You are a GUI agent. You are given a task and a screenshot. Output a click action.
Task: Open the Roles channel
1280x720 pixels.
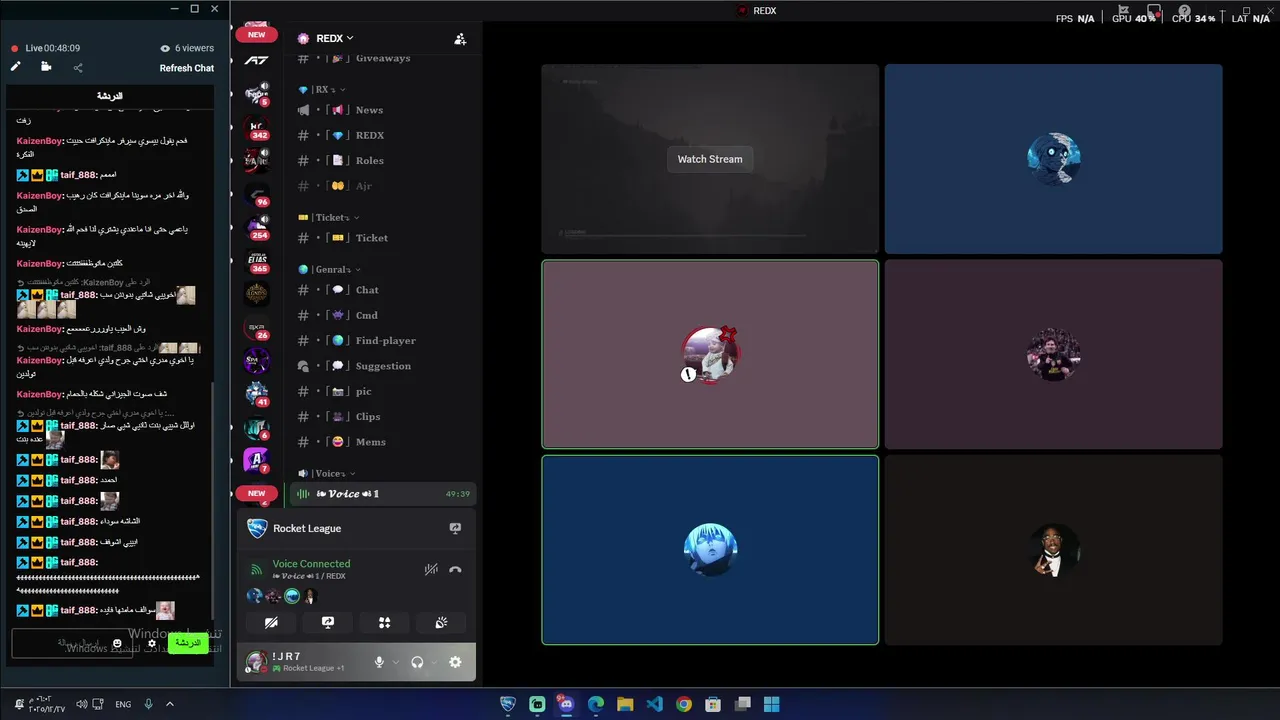click(x=383, y=160)
